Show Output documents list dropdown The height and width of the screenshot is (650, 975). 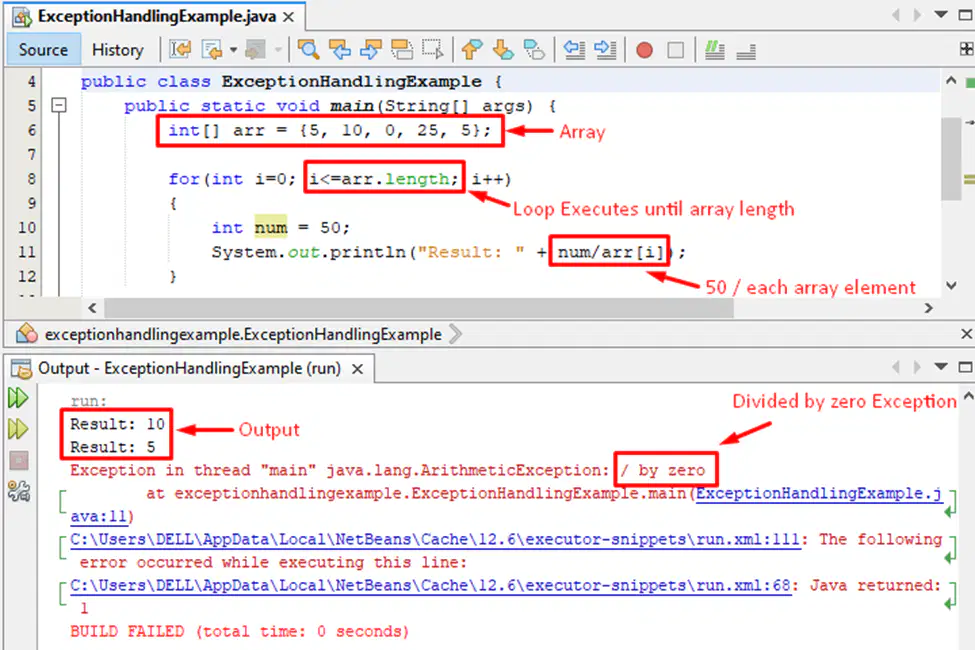(941, 367)
